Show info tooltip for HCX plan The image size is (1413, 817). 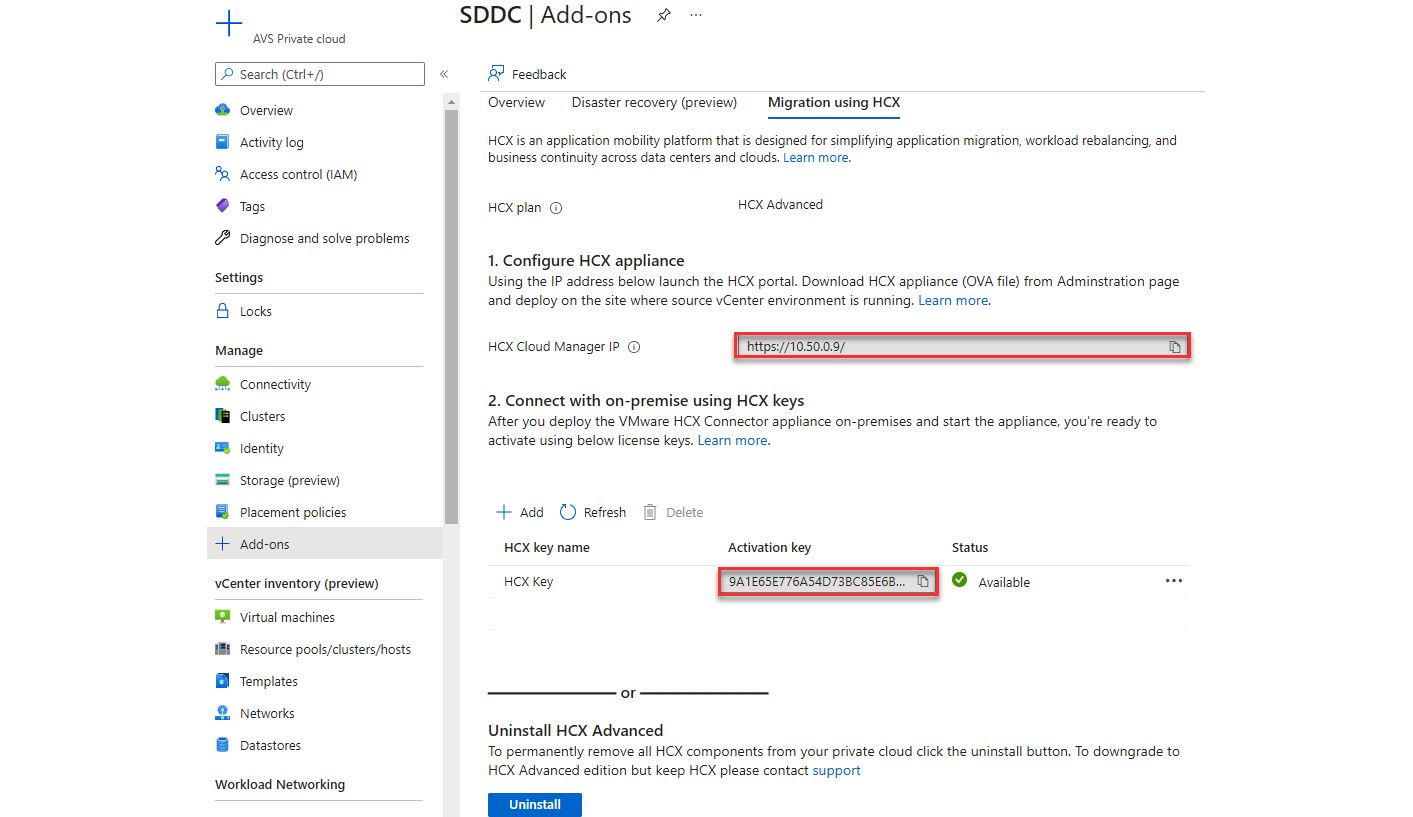tap(556, 208)
